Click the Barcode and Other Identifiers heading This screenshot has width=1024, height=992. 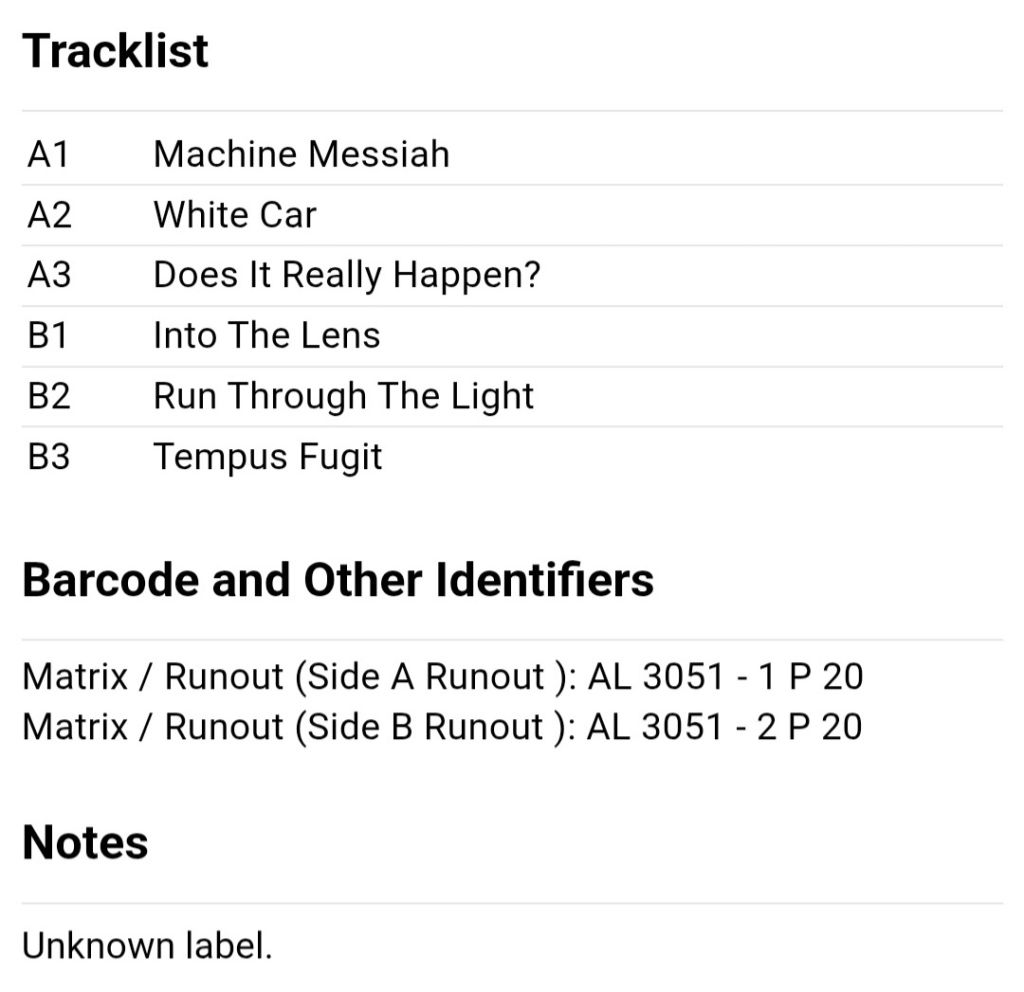(338, 580)
